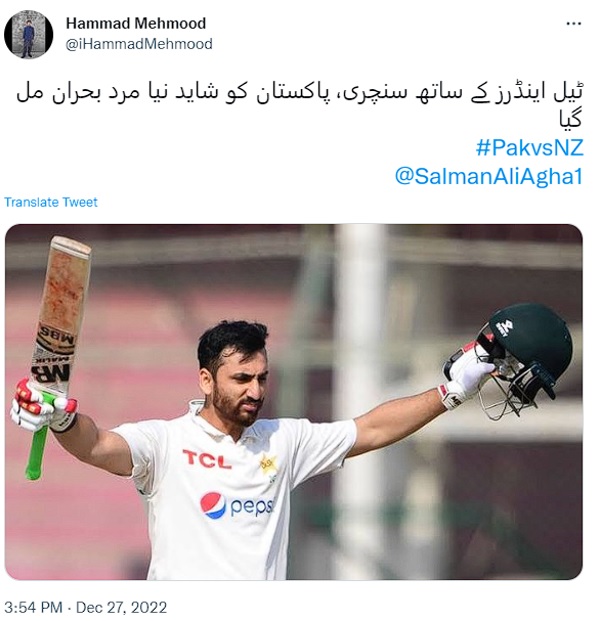
Task: Open the @iHammadMehmood handle link
Action: [x=139, y=44]
